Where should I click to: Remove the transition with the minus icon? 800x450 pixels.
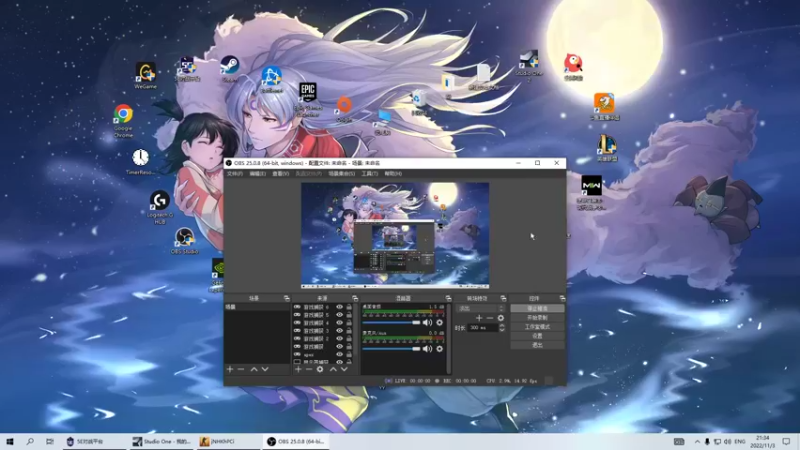pyautogui.click(x=490, y=318)
